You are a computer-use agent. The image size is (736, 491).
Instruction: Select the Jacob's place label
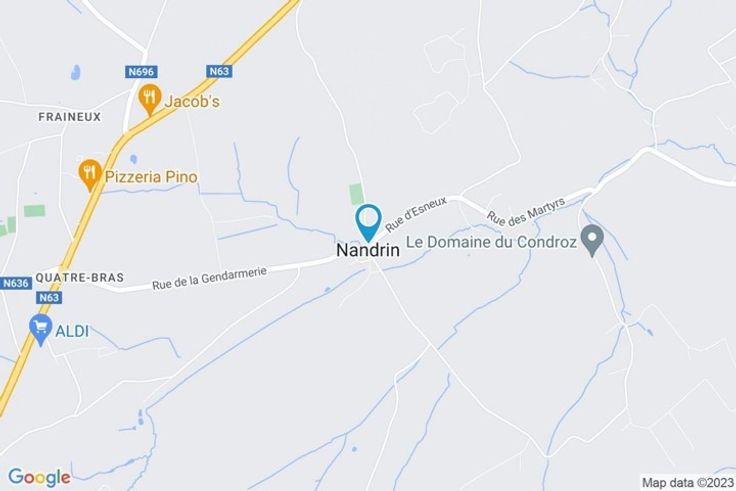click(x=192, y=102)
